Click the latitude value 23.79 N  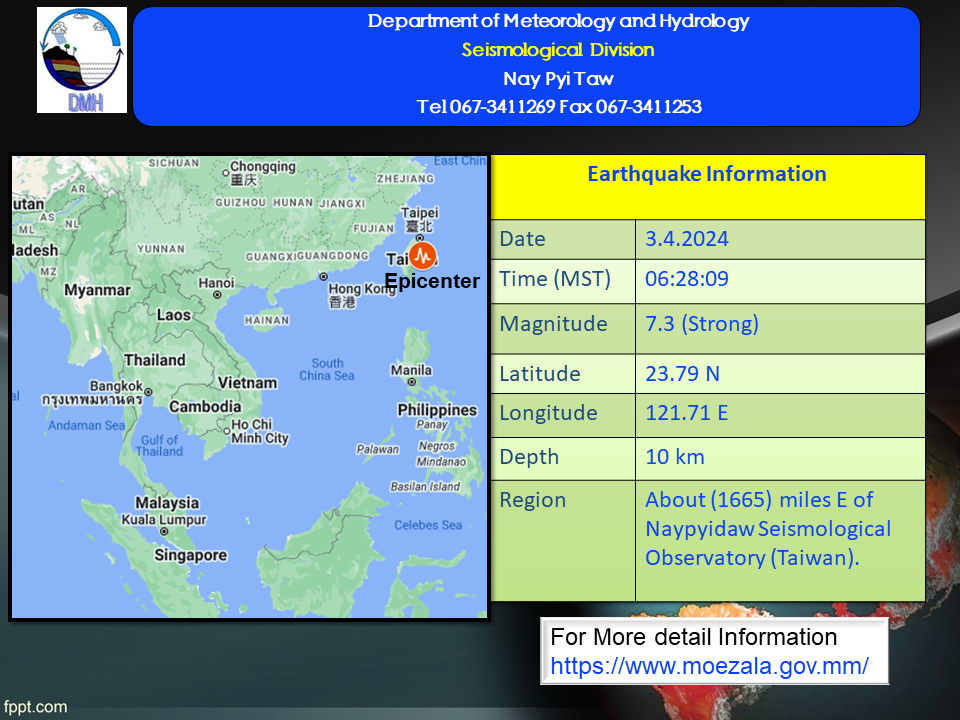(x=683, y=373)
